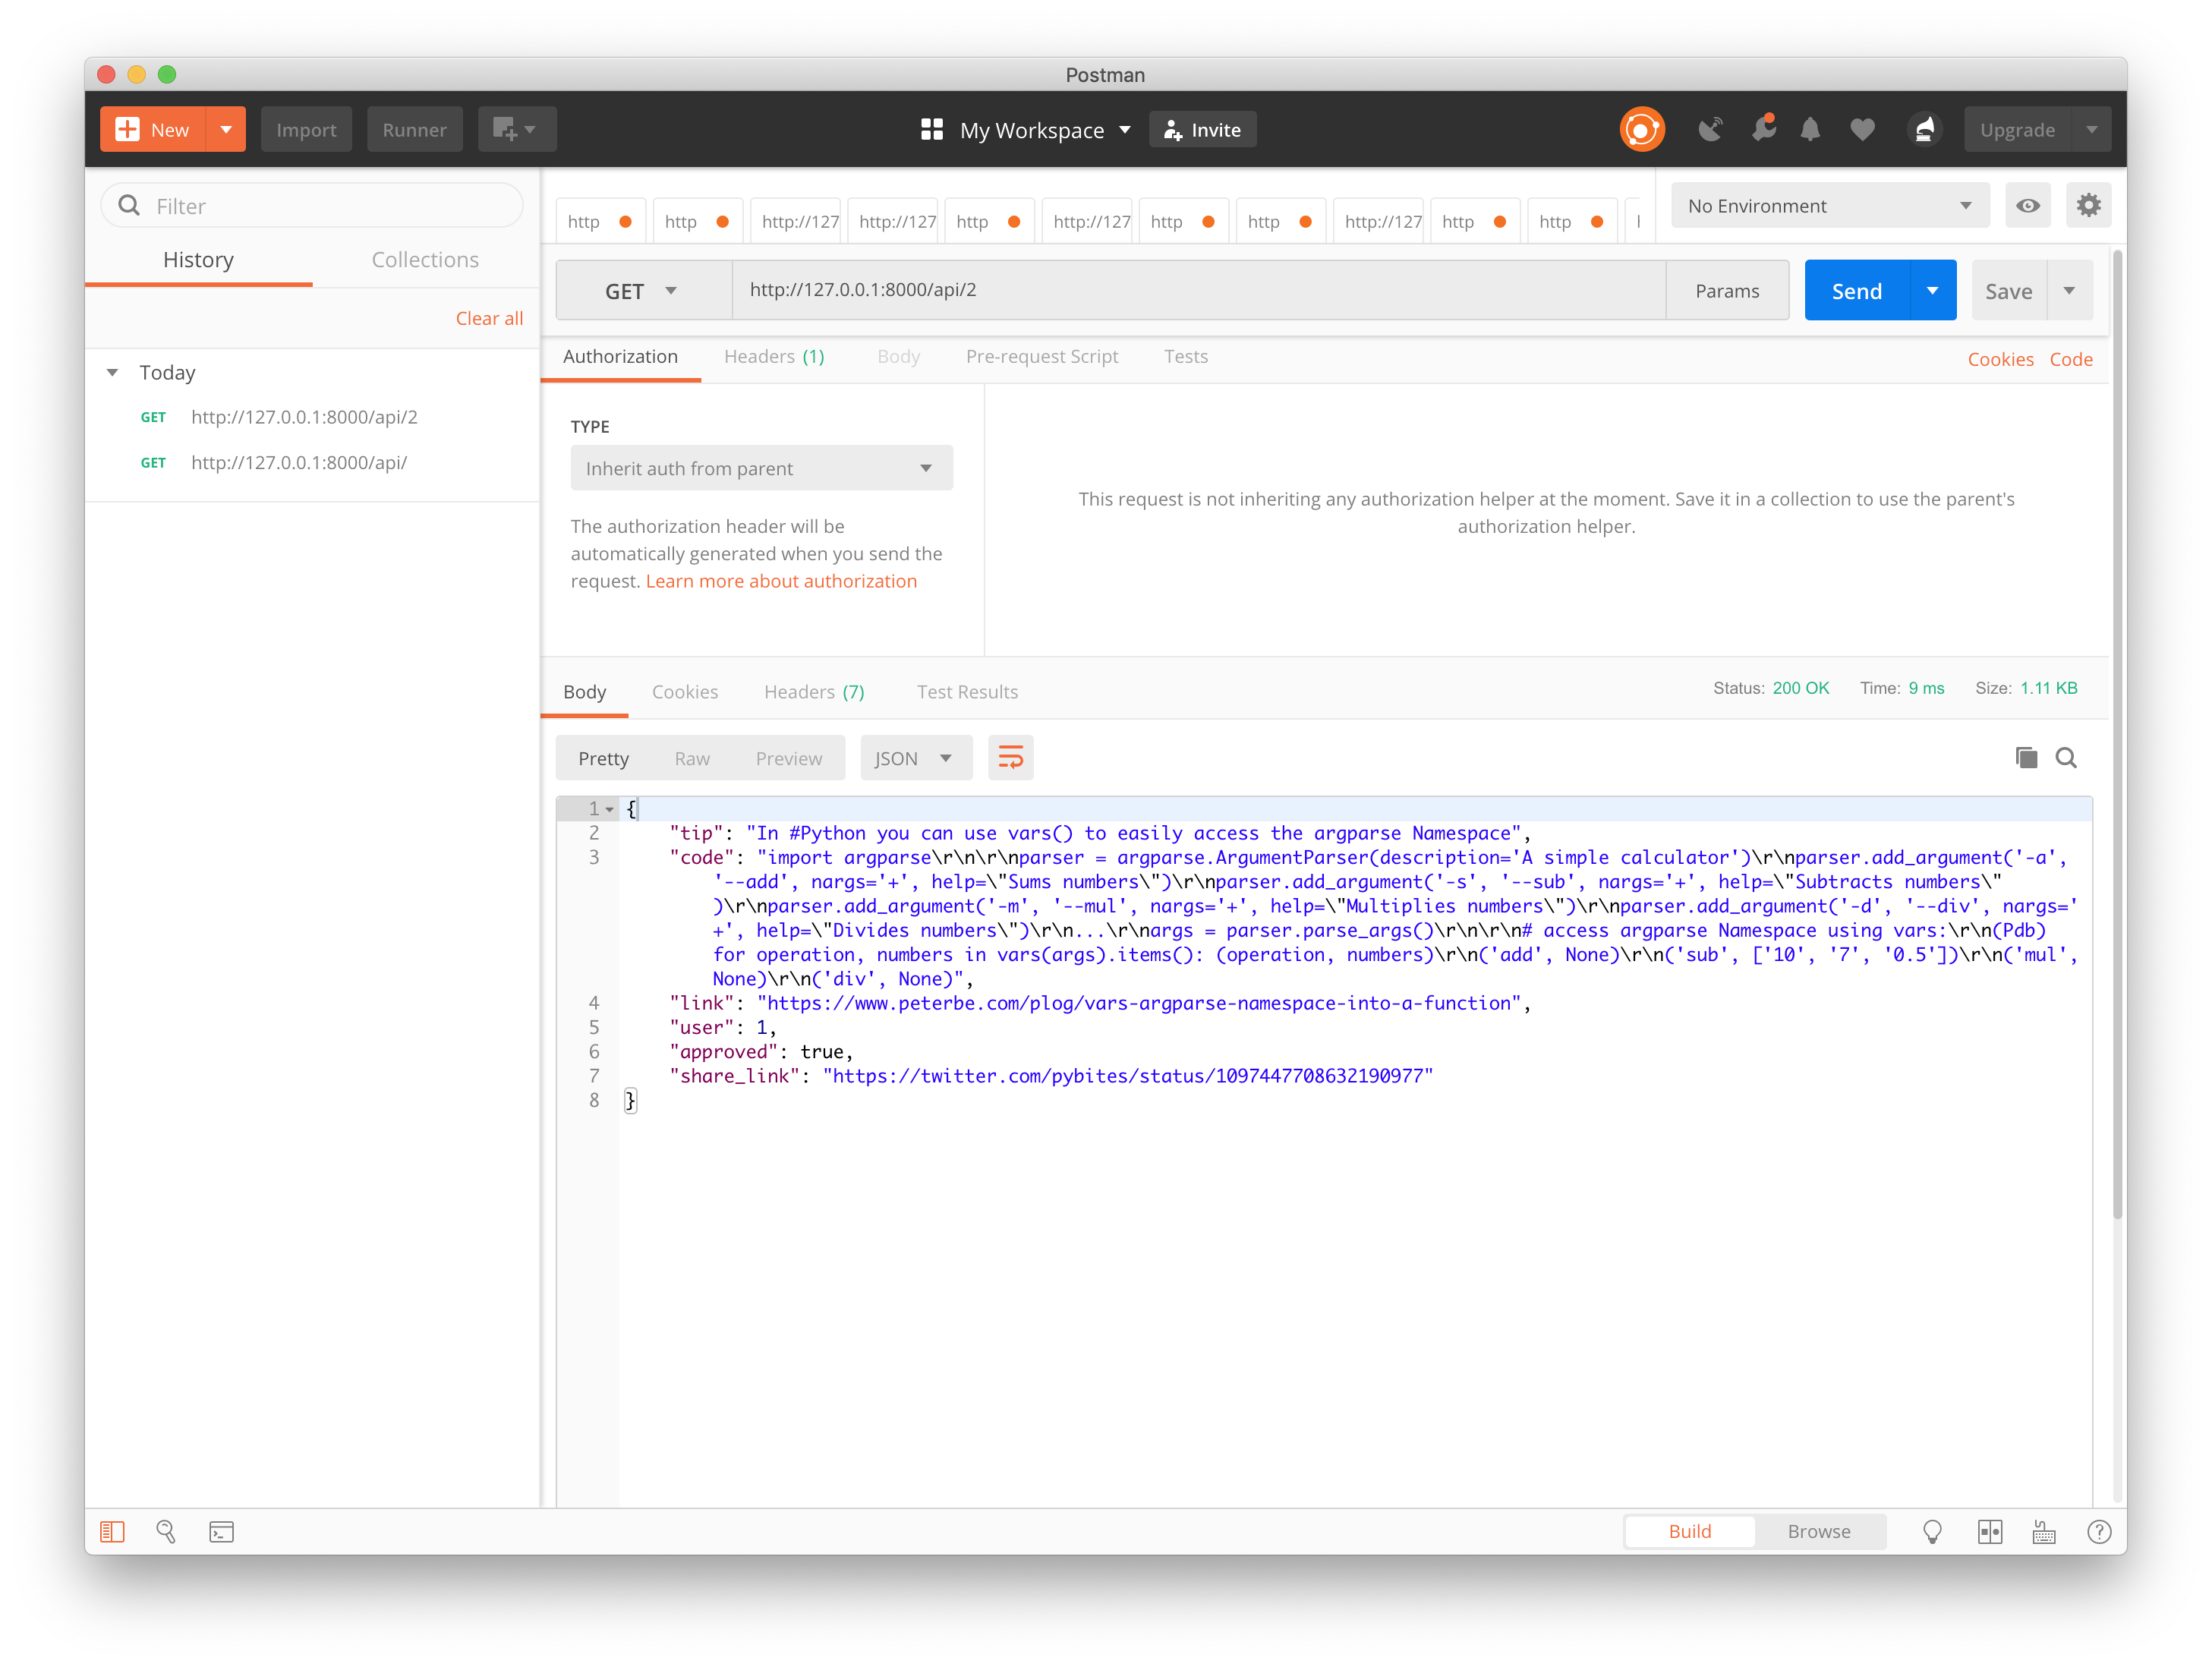This screenshot has width=2212, height=1667.
Task: Switch to the Collections tab
Action: tap(425, 260)
